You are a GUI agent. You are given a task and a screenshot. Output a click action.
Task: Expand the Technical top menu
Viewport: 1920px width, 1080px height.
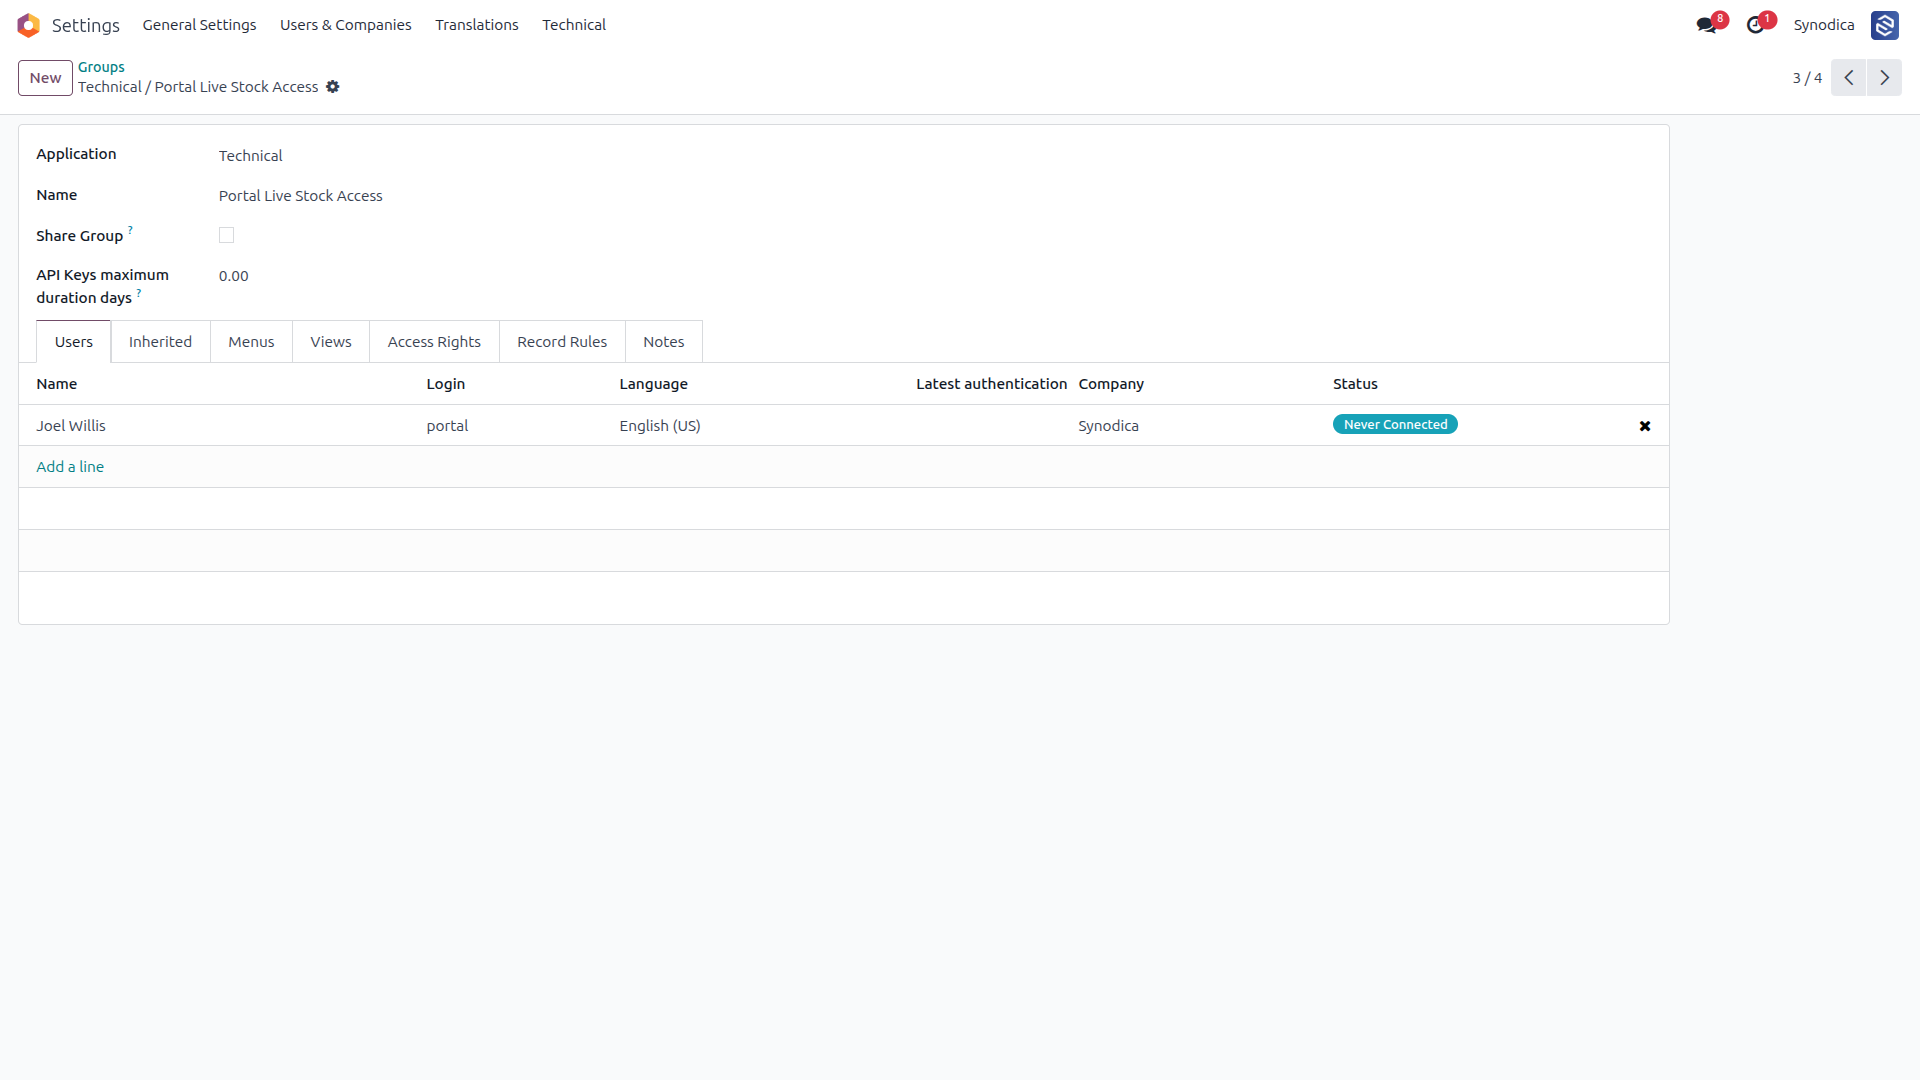click(574, 25)
